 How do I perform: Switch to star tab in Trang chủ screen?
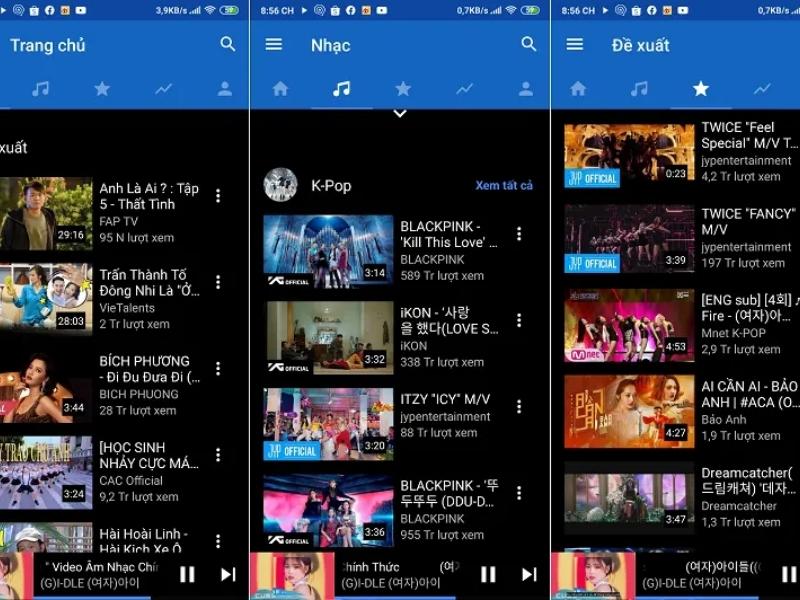click(x=102, y=89)
